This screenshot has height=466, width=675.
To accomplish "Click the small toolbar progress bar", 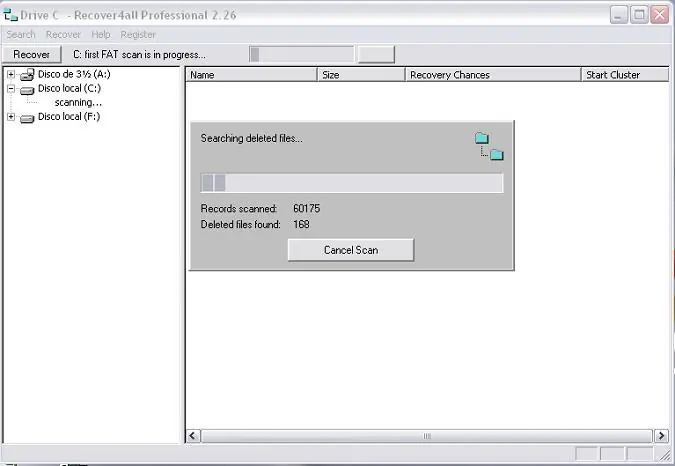I will point(302,55).
